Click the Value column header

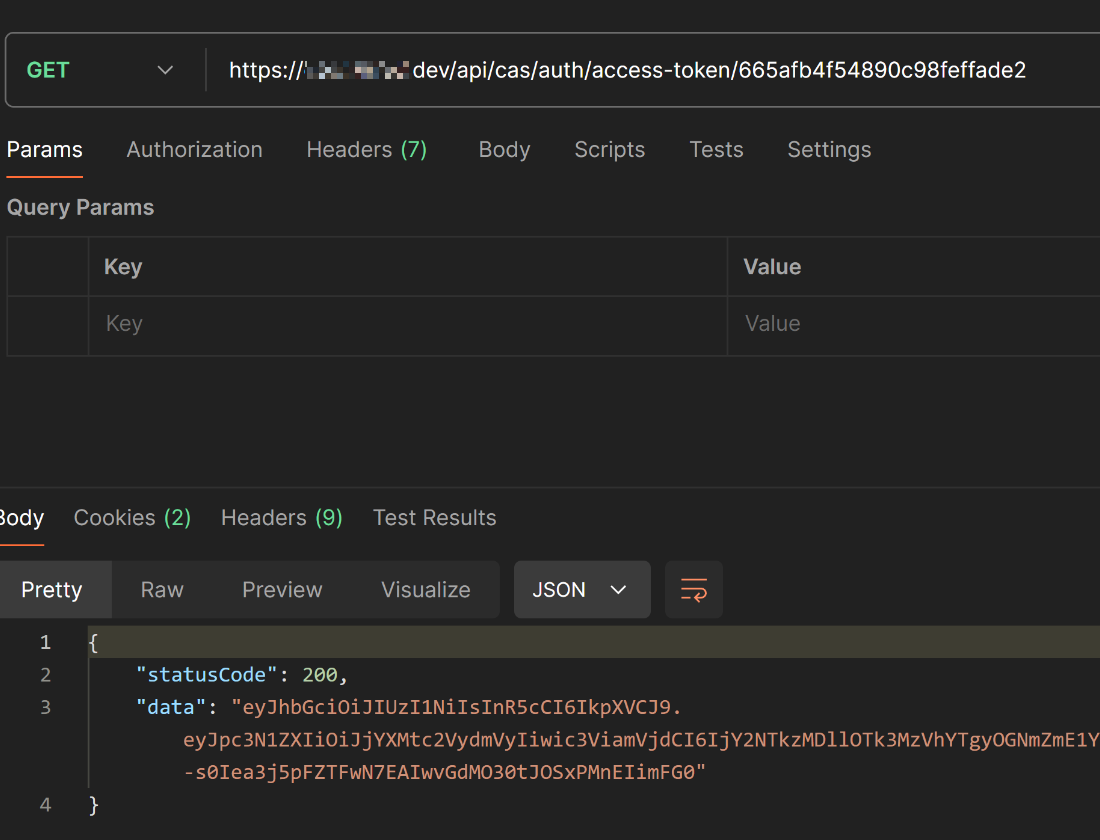click(772, 267)
